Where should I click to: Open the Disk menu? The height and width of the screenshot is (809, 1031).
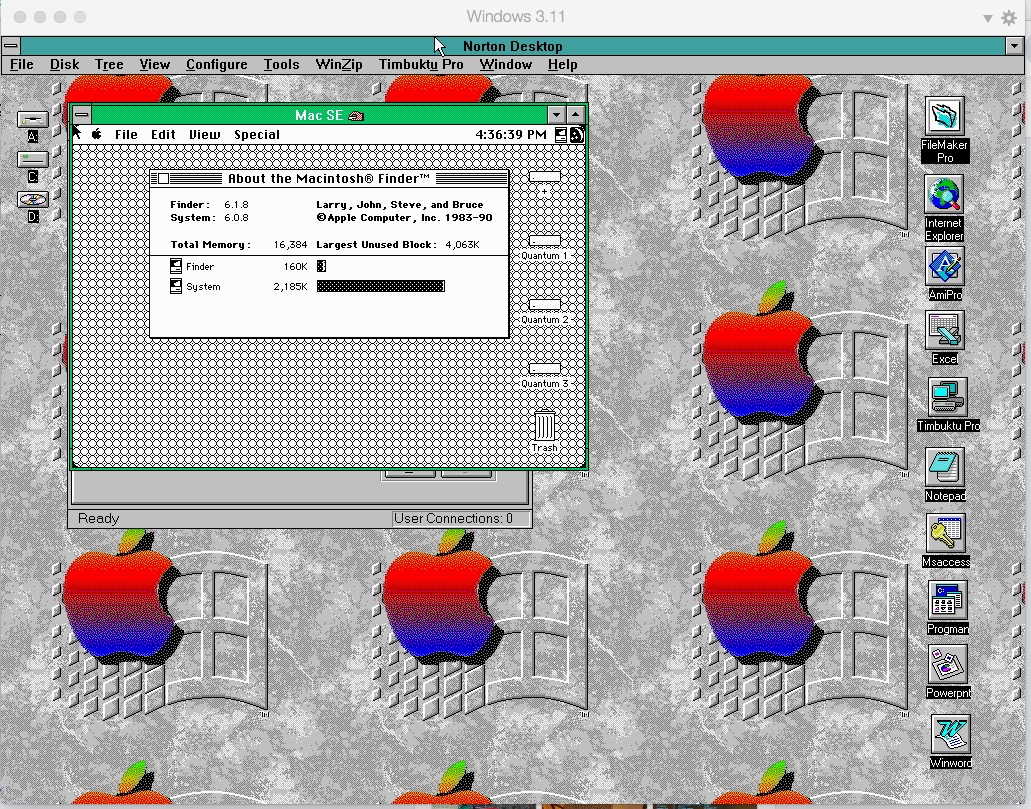click(x=64, y=64)
